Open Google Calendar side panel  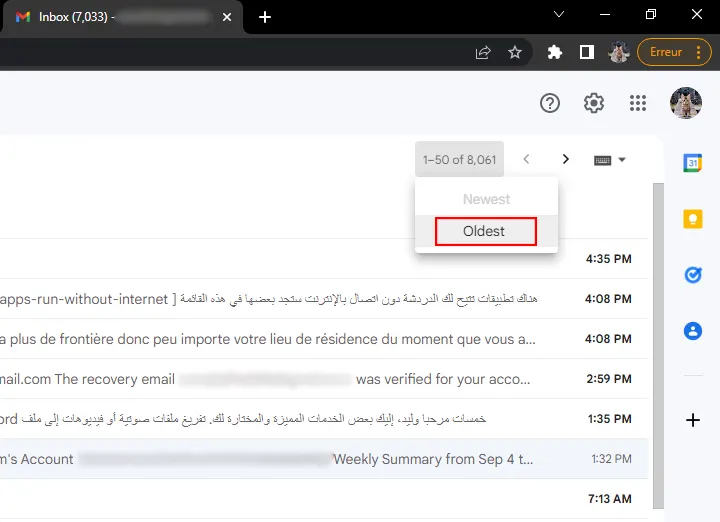coord(692,163)
